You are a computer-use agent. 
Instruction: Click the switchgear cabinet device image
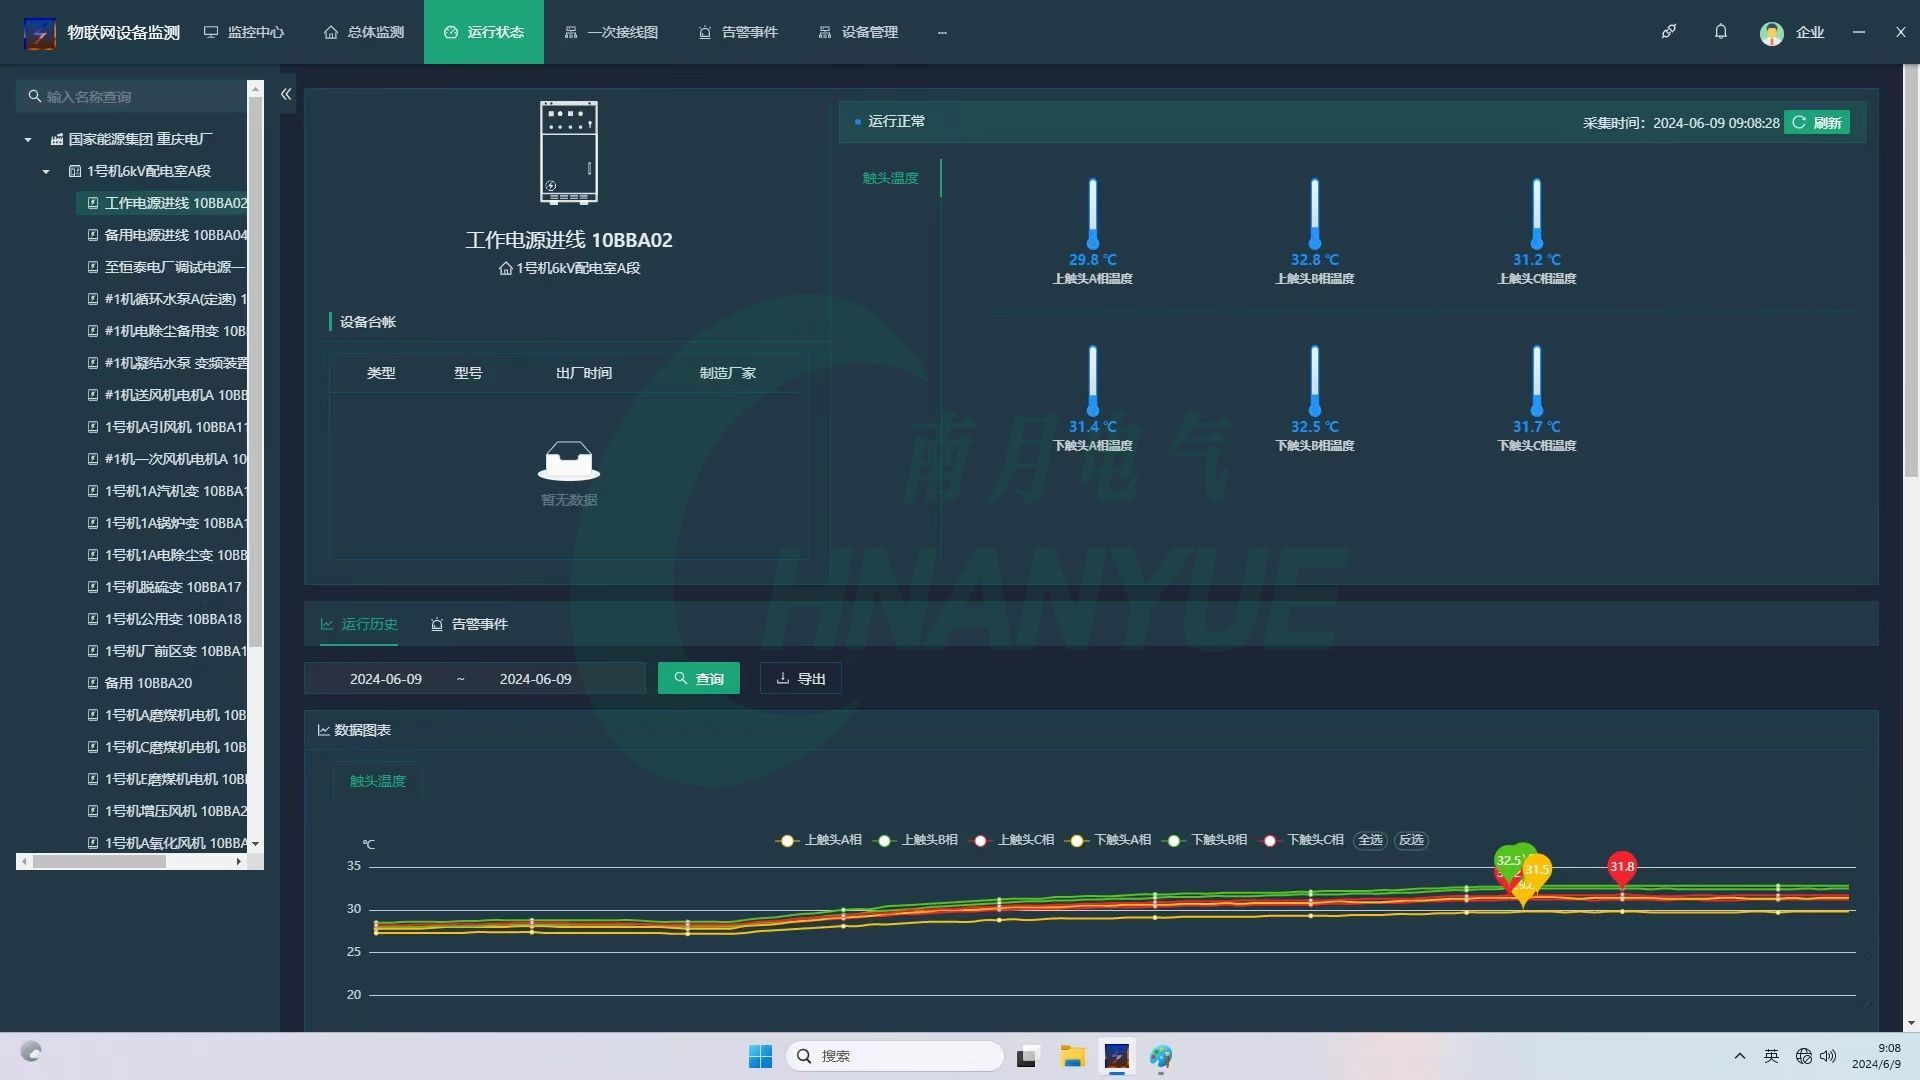click(568, 152)
